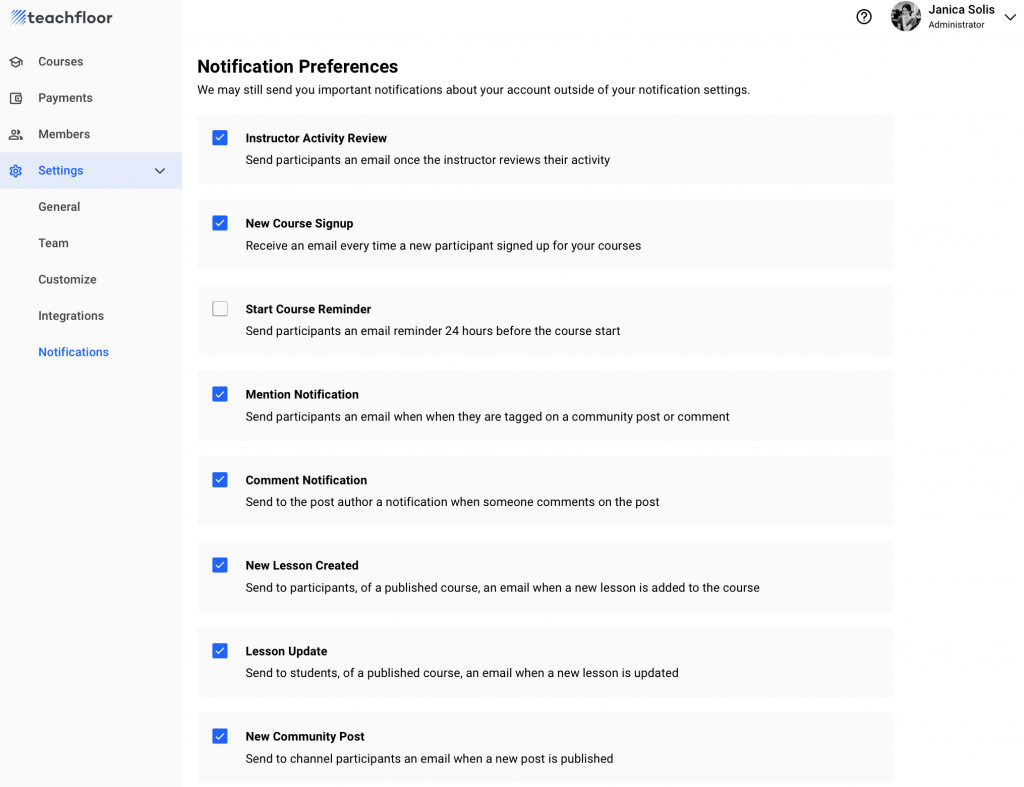Screen dimensions: 1024x787
Task: Open the help question mark icon
Action: pyautogui.click(x=864, y=17)
